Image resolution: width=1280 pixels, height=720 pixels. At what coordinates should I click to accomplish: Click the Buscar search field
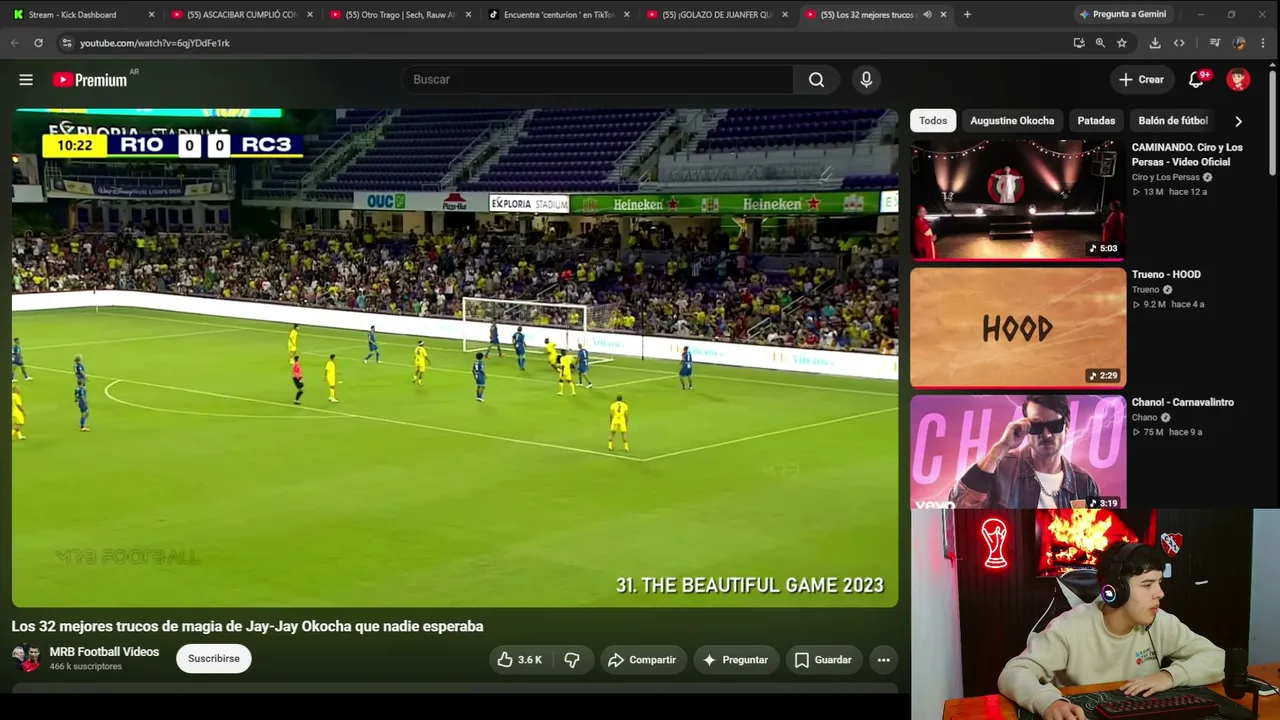coord(598,80)
